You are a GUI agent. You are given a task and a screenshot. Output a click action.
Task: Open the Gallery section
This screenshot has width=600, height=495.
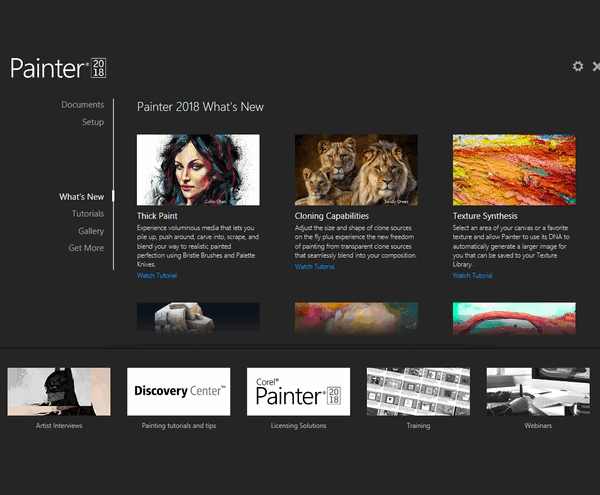(91, 231)
